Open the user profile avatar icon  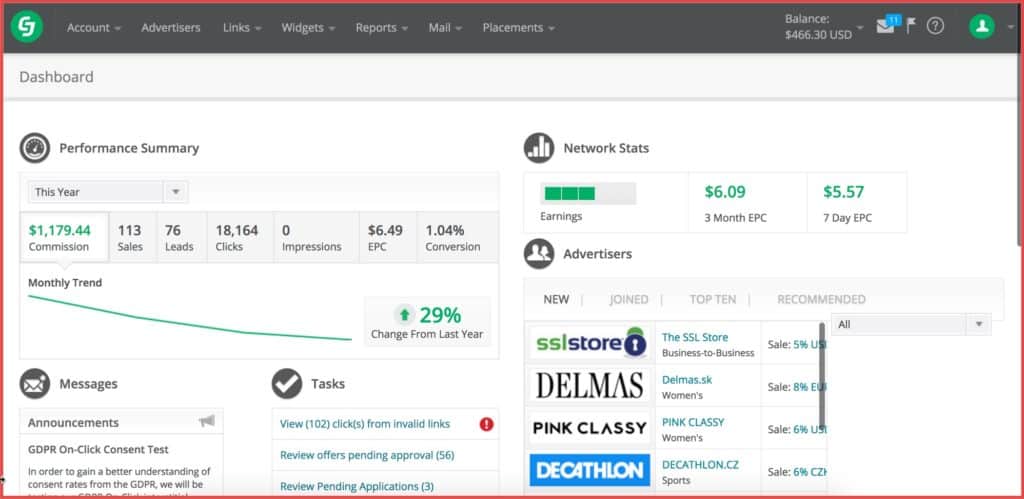[x=982, y=26]
